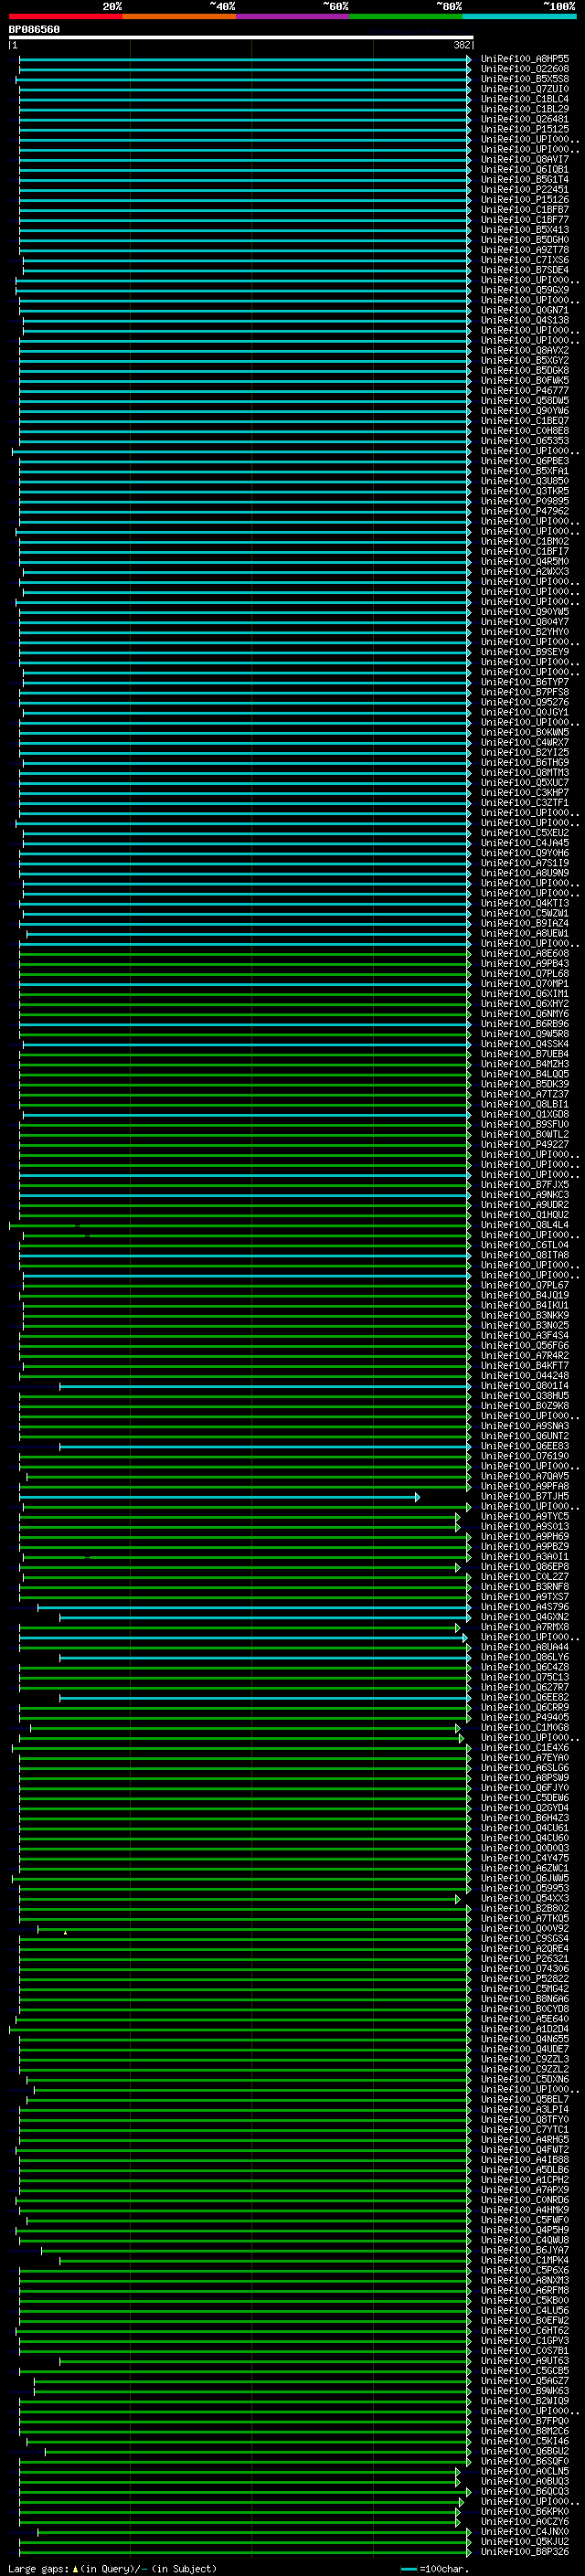Screen dimensions: 585x2576
Task: Click hit label UniRef100_Q6XIM1
Action: coord(525,994)
